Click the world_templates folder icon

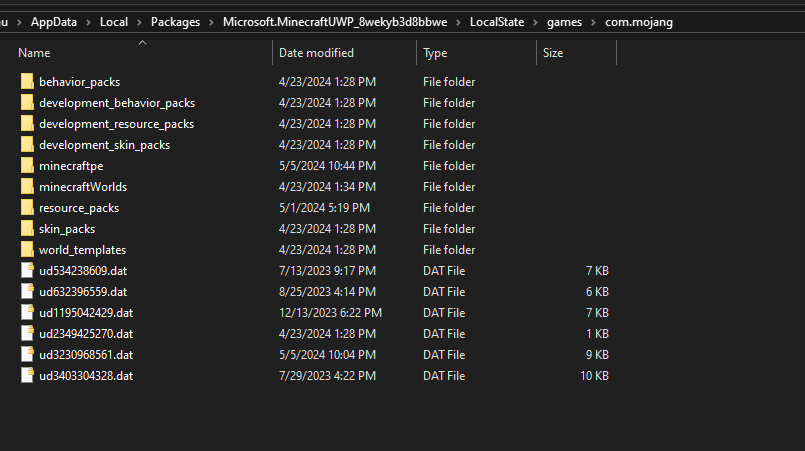[x=27, y=250]
